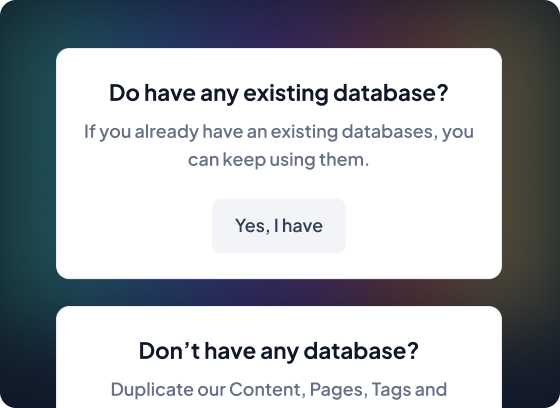The height and width of the screenshot is (408, 560).
Task: Select the "Do have any existing database?" heading
Action: coord(279,93)
